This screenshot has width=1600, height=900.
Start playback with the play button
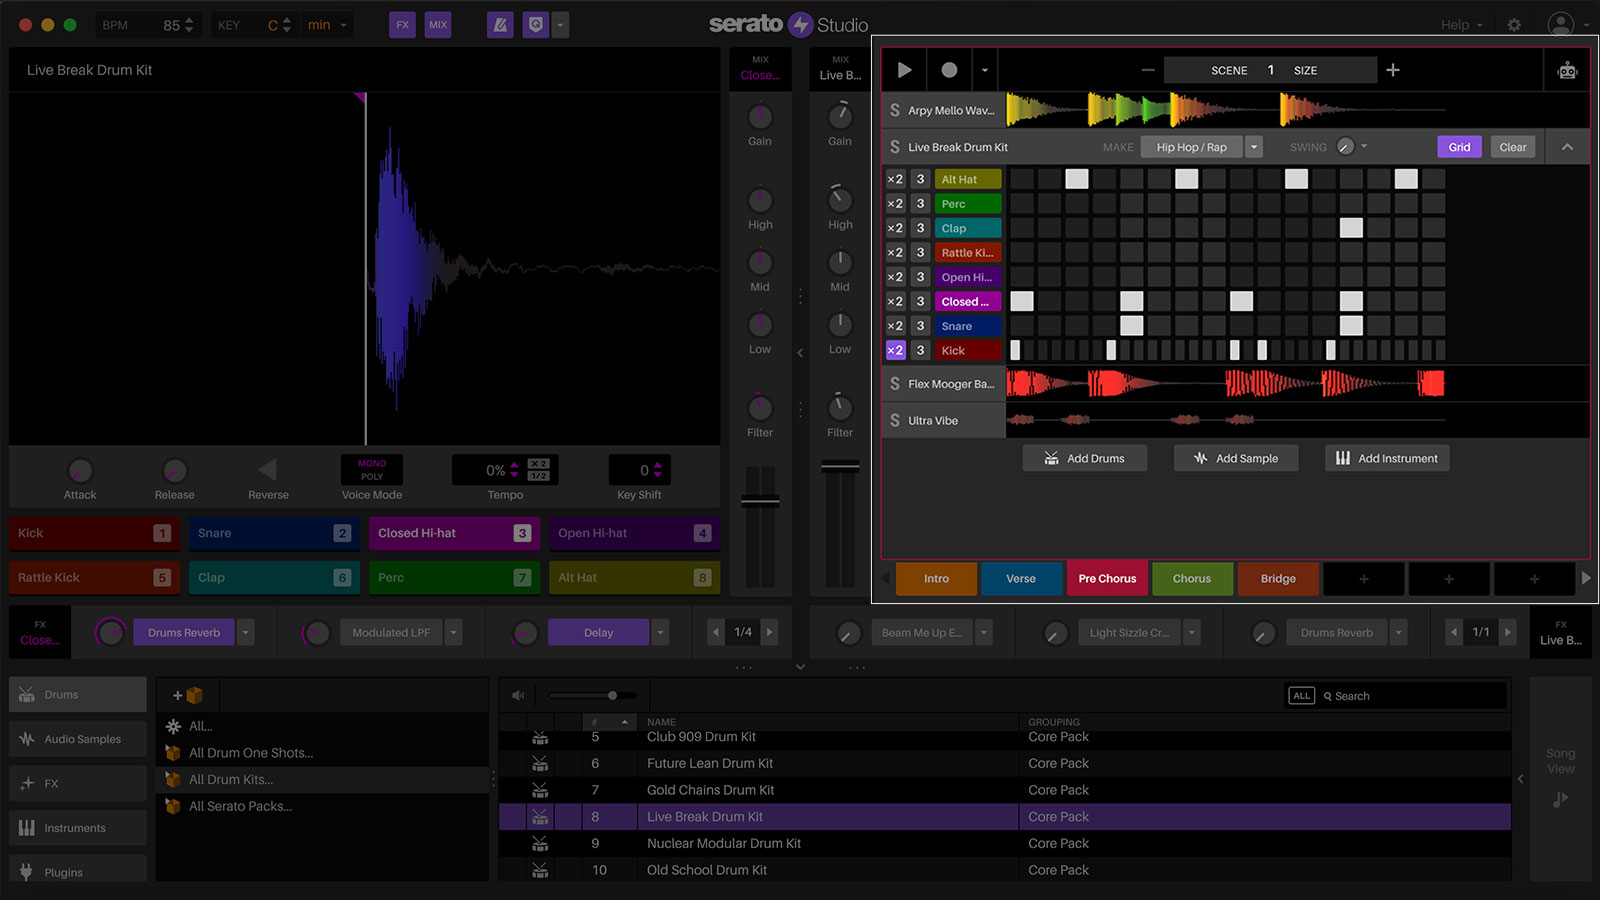(904, 70)
